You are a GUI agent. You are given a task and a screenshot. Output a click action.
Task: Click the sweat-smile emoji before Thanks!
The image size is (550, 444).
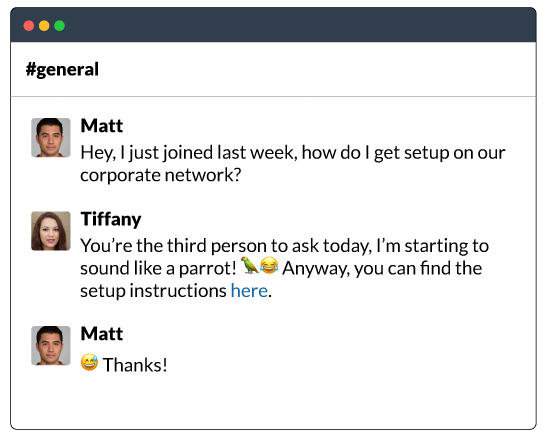(89, 362)
